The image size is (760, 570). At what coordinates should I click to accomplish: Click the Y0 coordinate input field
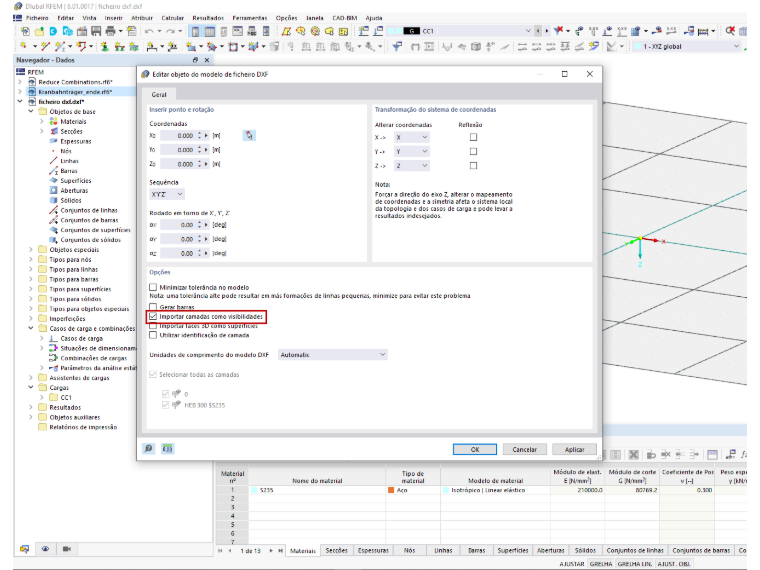pyautogui.click(x=178, y=150)
